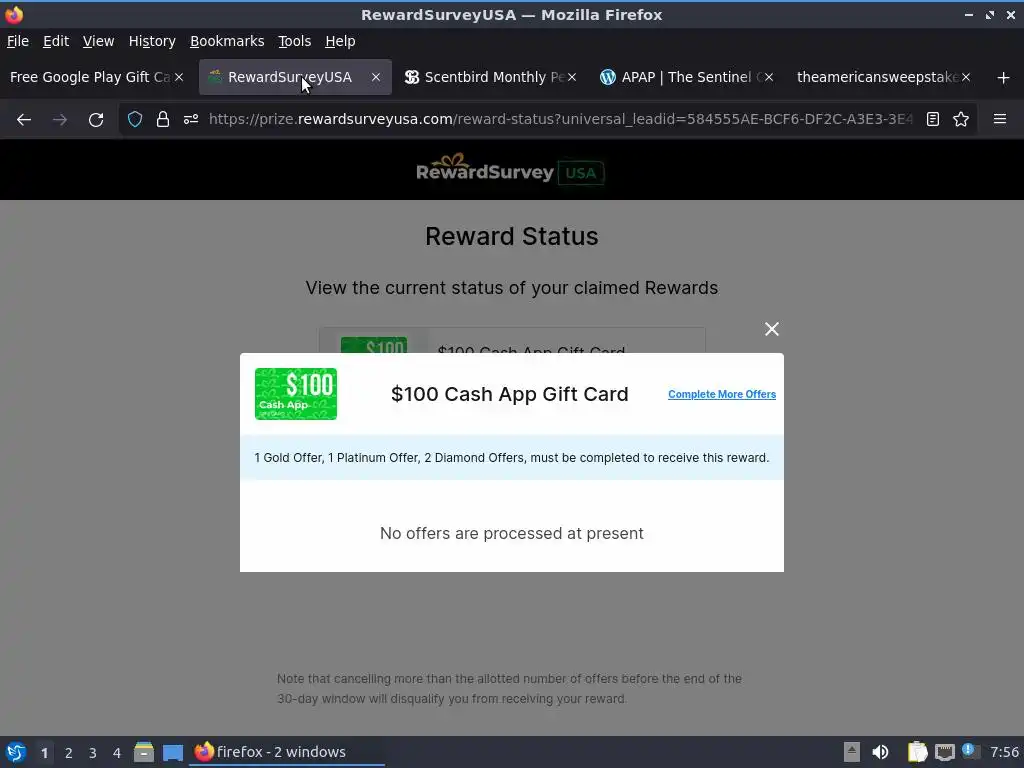Click the offer requirements notice text
This screenshot has width=1024, height=768.
[511, 458]
